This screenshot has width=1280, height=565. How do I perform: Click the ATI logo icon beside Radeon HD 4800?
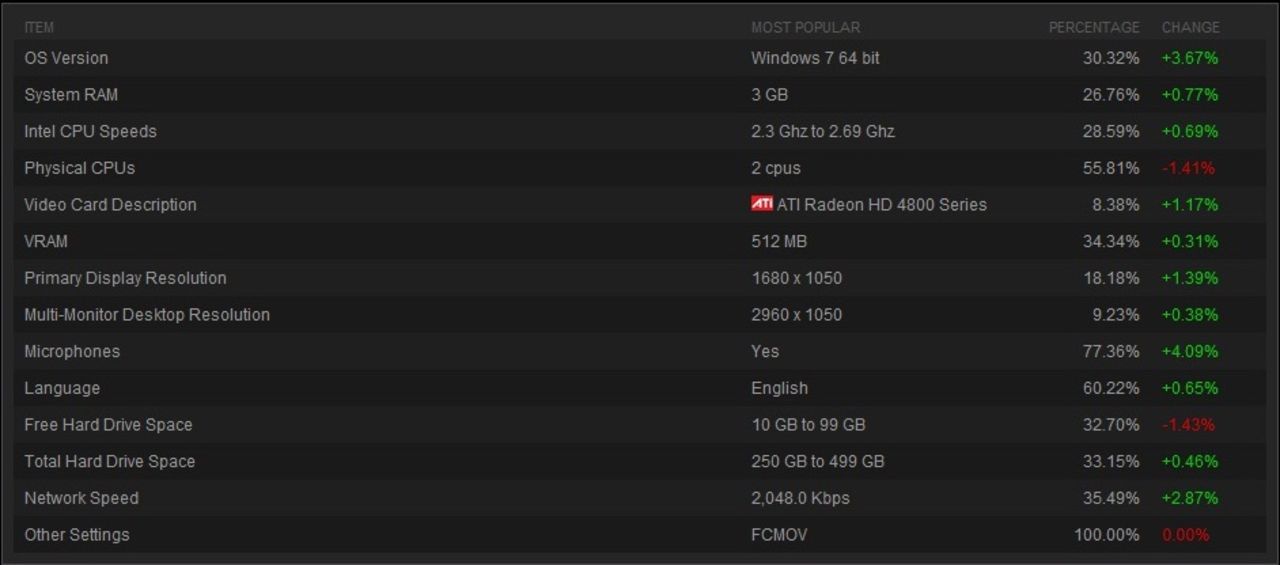(762, 204)
